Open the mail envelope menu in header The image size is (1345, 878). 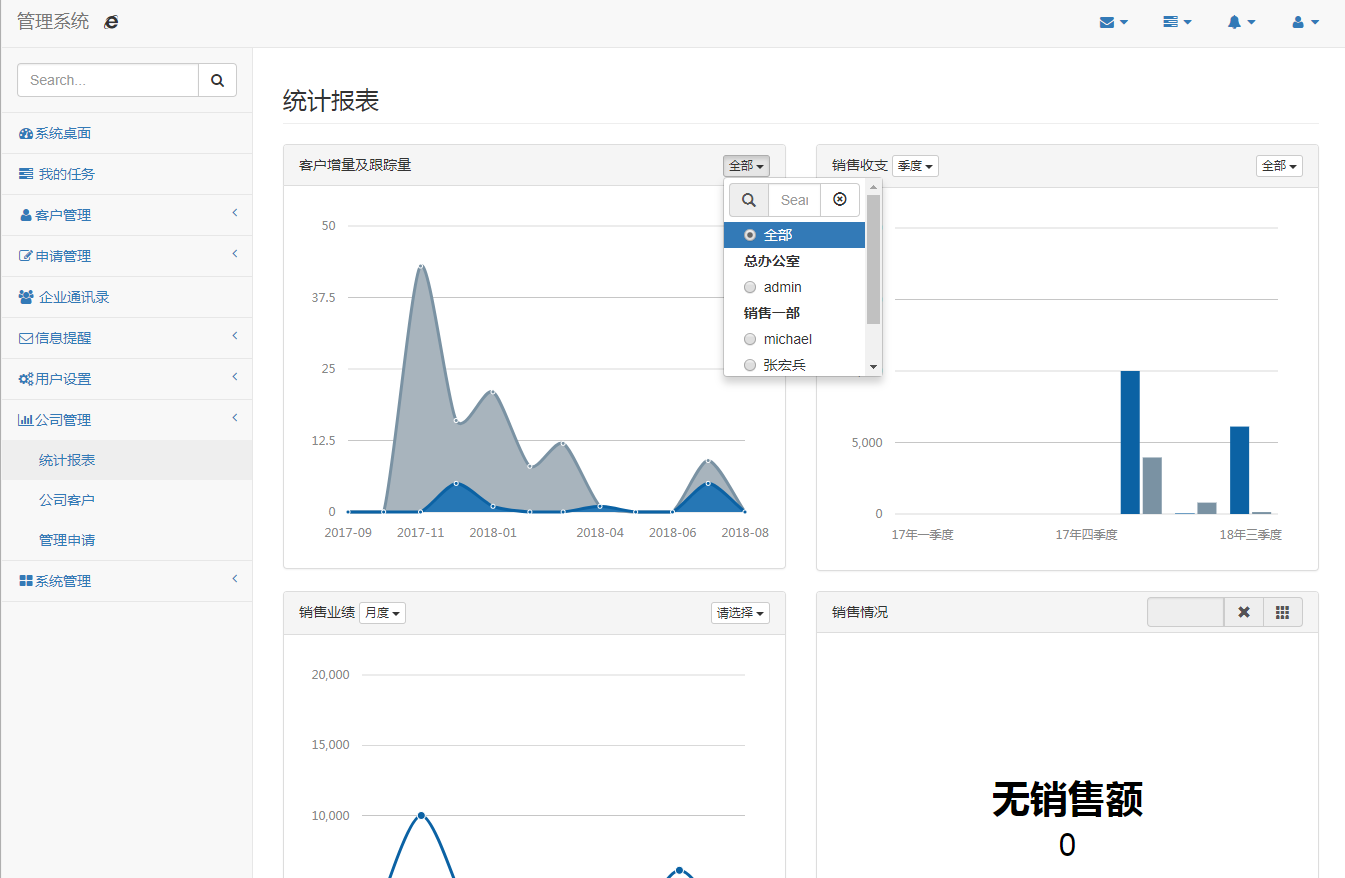[1113, 22]
